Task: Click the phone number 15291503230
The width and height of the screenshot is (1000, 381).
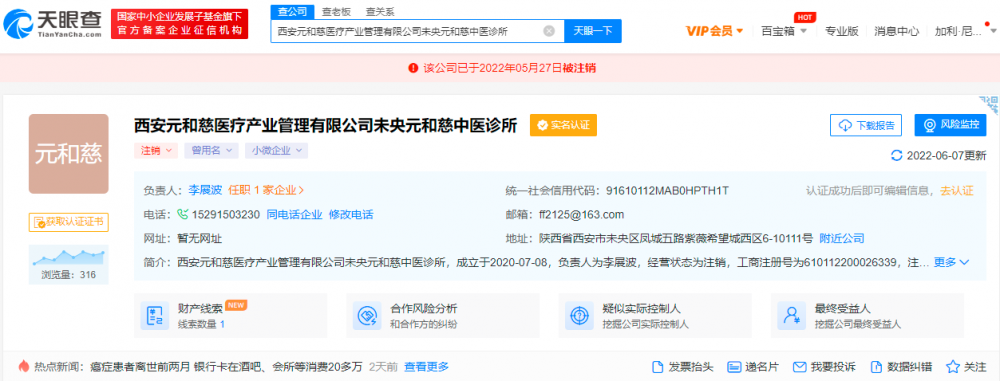Action: [x=225, y=214]
